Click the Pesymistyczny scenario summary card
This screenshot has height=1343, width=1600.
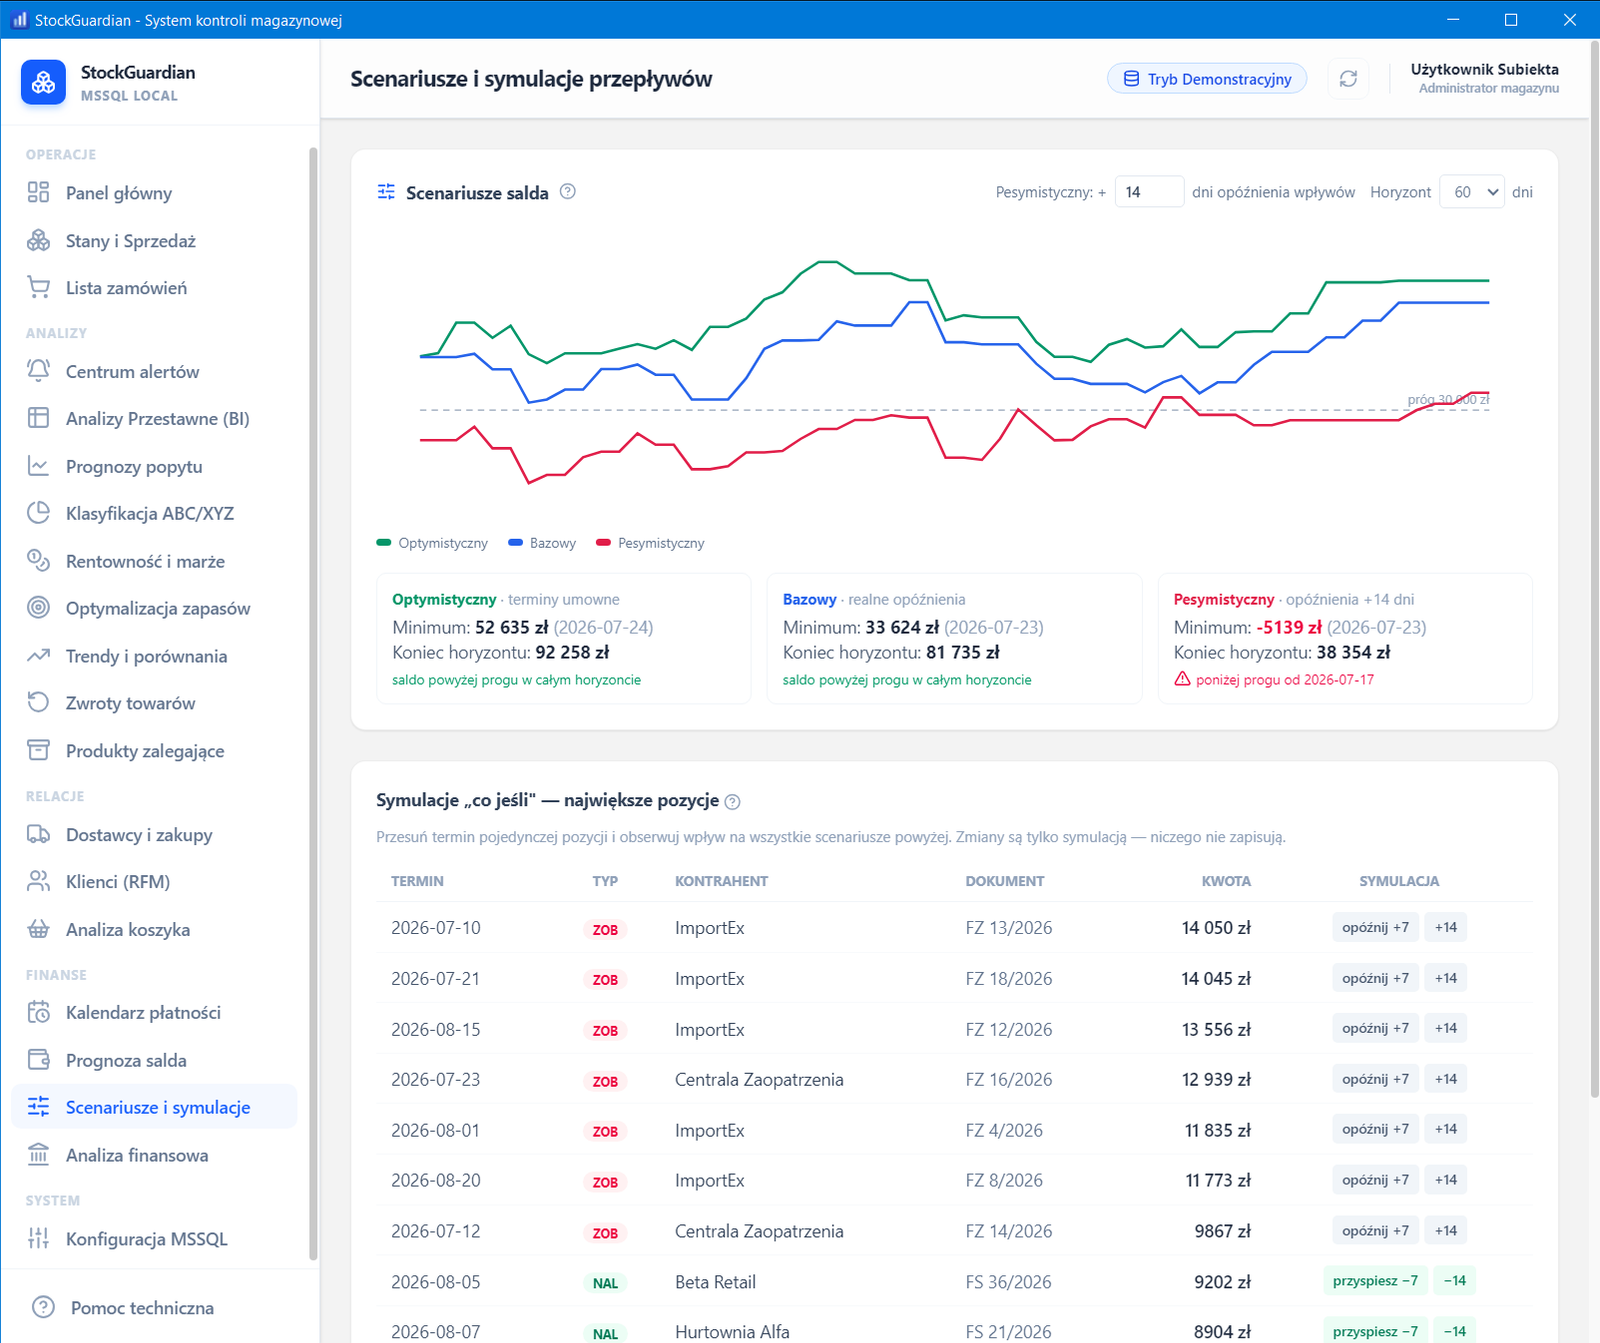1345,638
